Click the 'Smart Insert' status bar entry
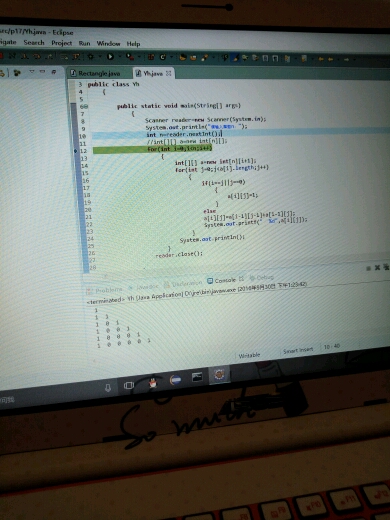This screenshot has height=520, width=390. [298, 350]
